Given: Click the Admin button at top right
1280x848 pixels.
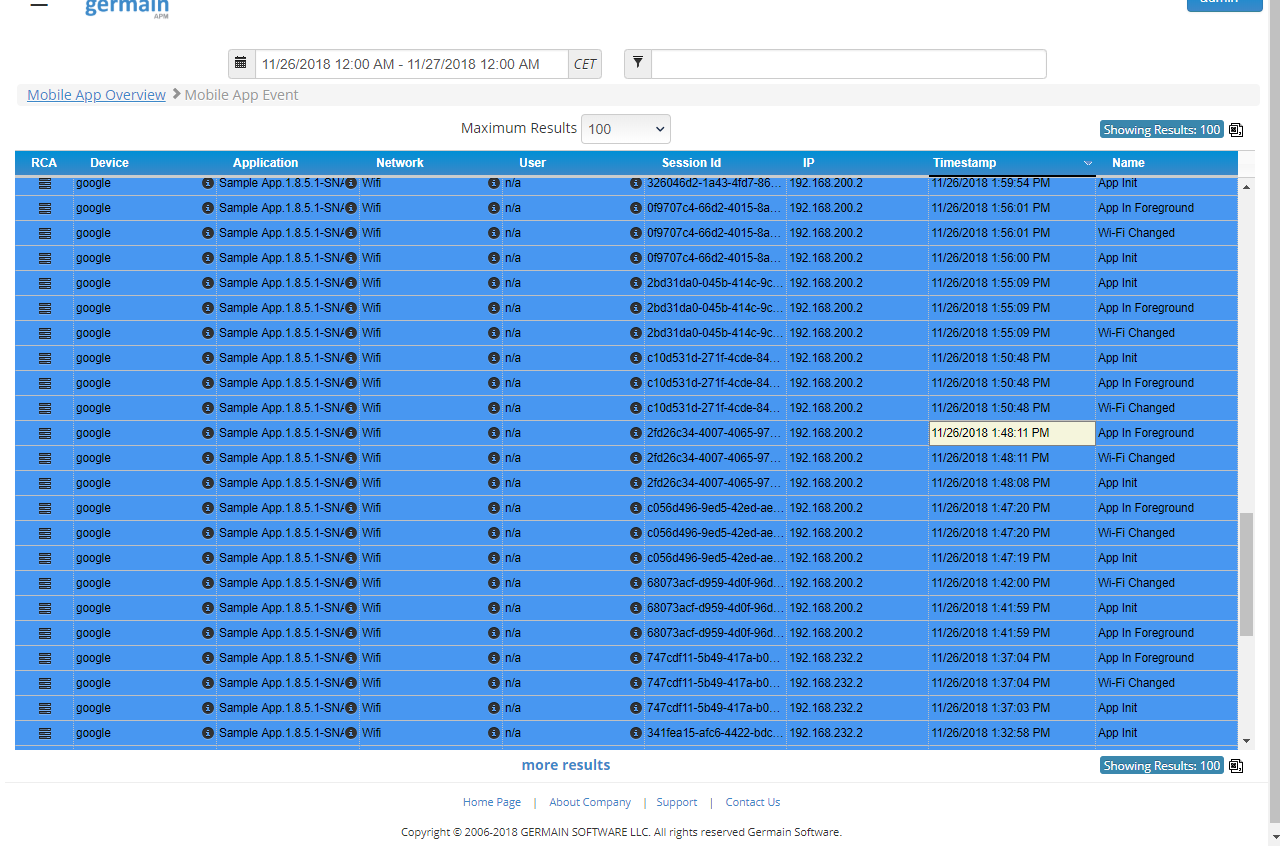Looking at the screenshot, I should pos(1224,4).
